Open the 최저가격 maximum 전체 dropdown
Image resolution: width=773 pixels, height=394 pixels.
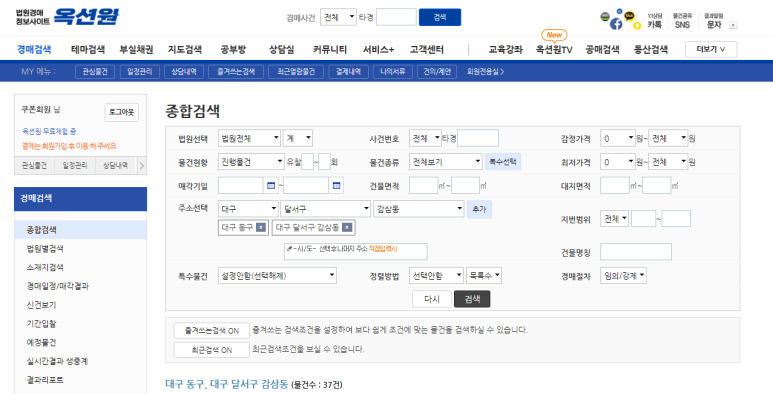(x=668, y=162)
